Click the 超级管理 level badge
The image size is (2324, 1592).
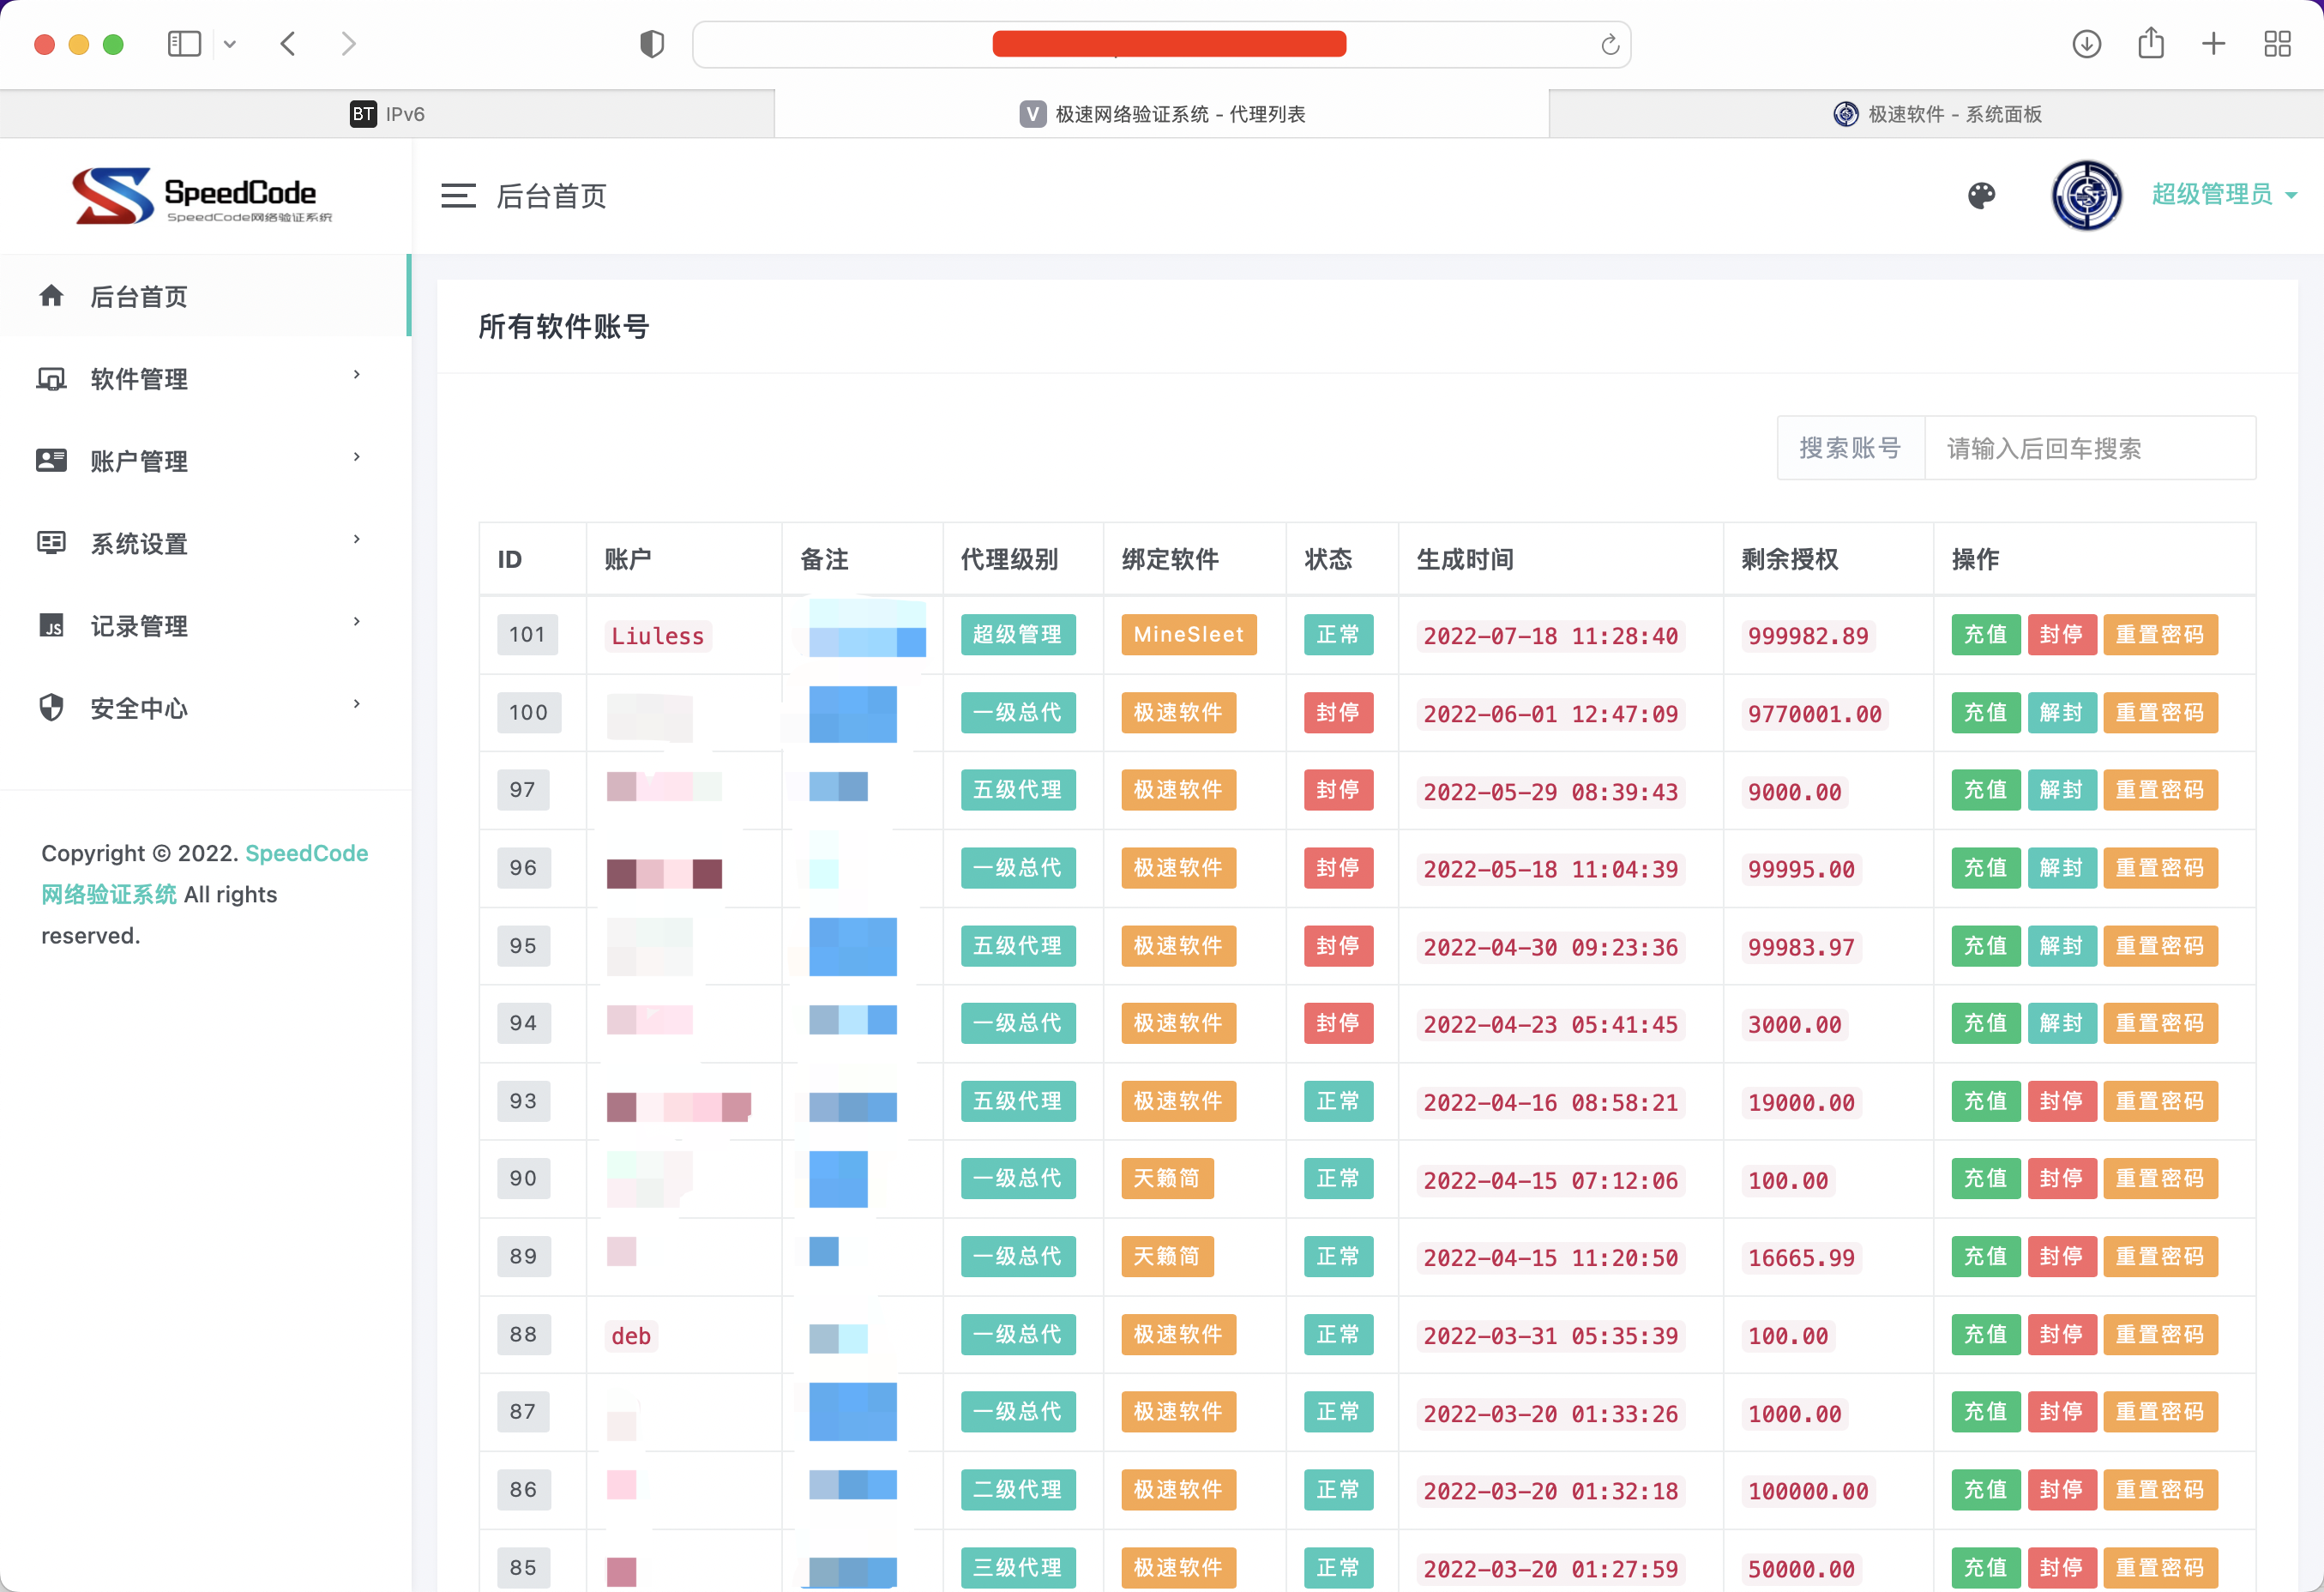tap(1017, 635)
